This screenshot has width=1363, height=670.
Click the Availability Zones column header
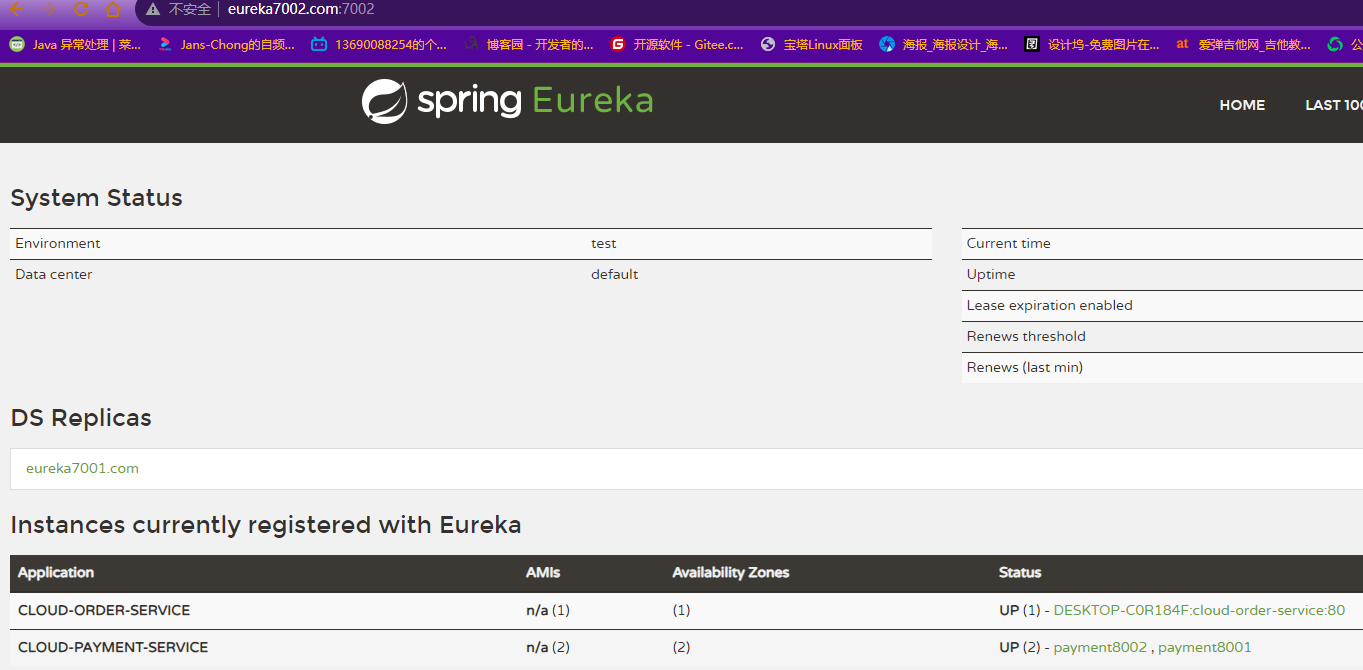tap(731, 573)
